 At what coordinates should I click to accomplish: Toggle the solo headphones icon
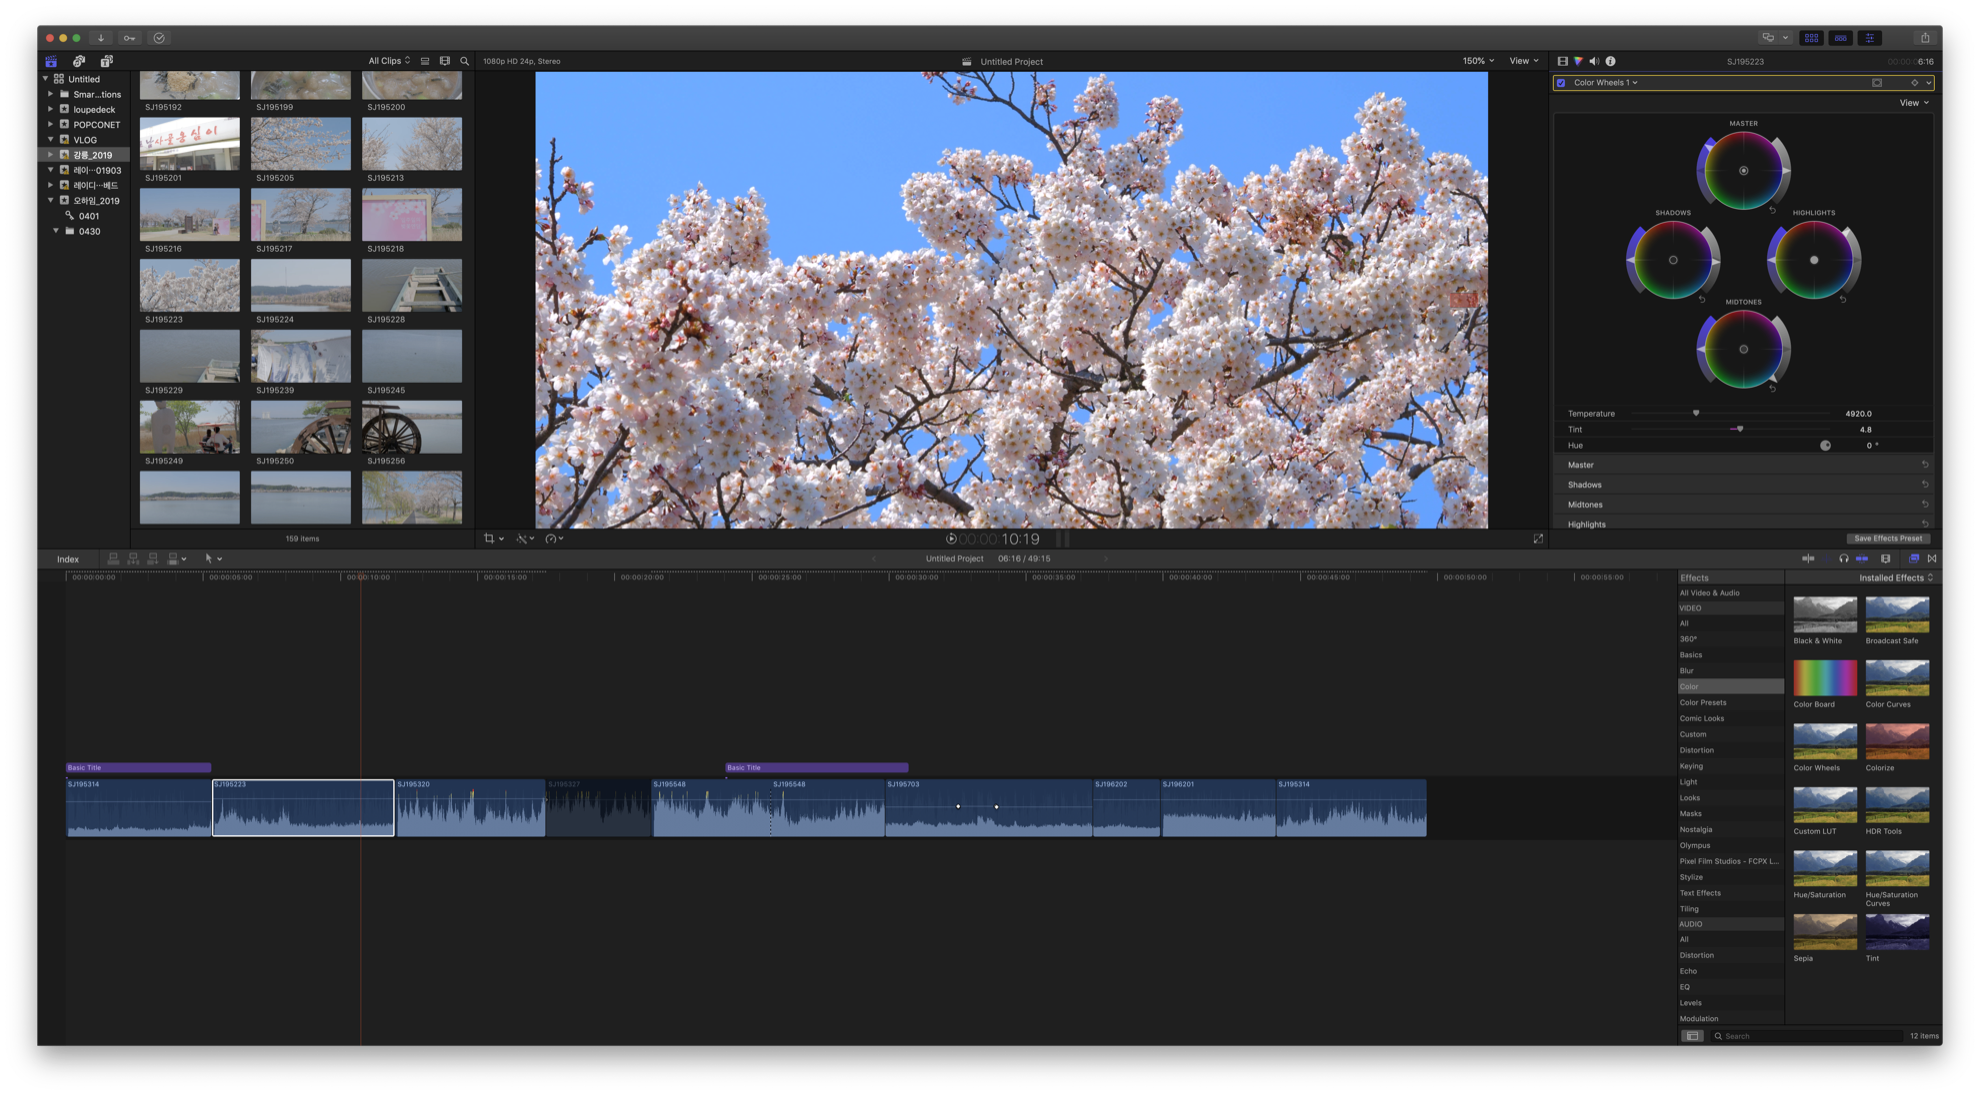click(x=1843, y=558)
